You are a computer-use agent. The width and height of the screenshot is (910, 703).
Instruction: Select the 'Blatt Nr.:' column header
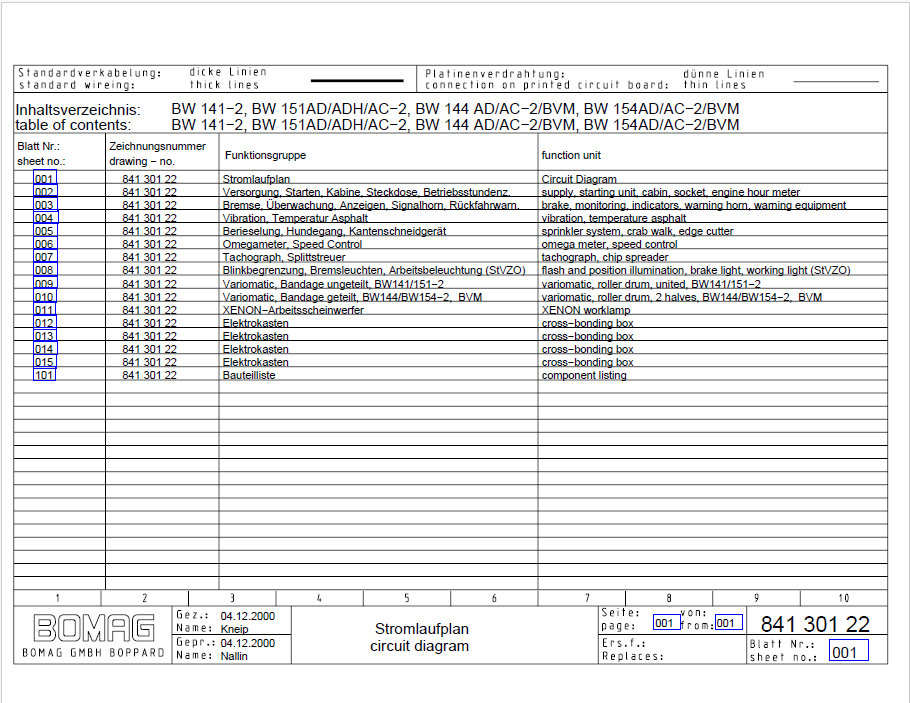point(38,146)
